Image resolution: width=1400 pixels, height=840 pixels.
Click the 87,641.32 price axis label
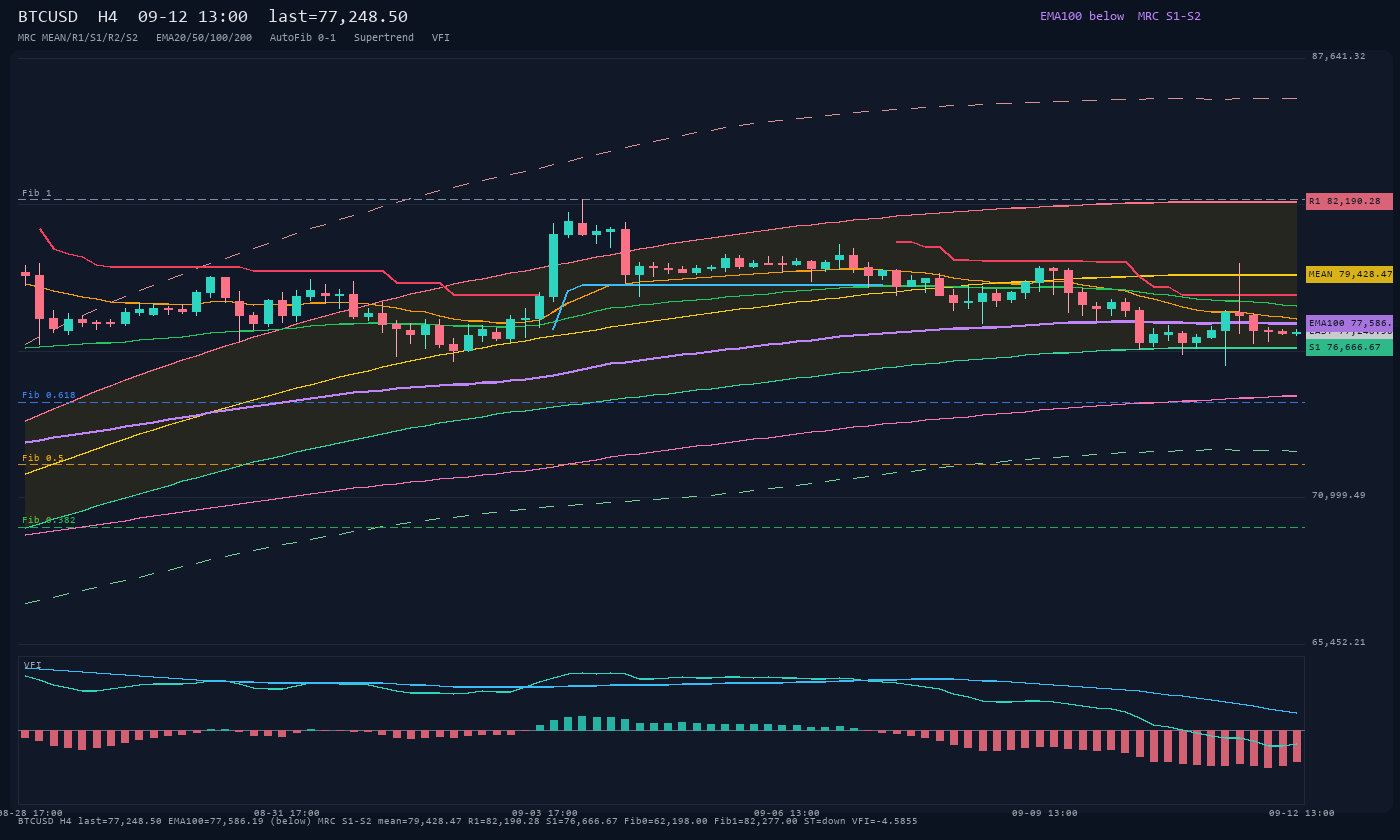pos(1338,56)
